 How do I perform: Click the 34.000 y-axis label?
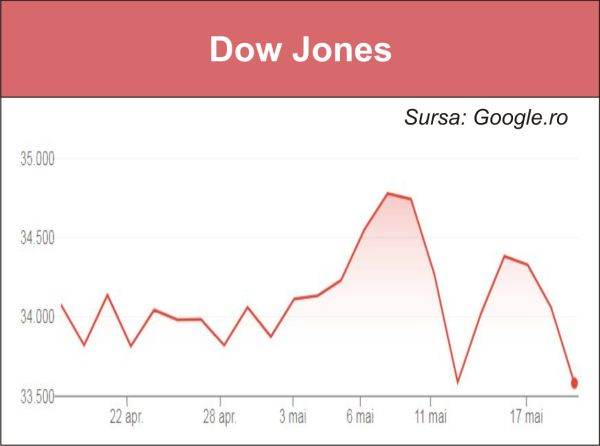37,317
